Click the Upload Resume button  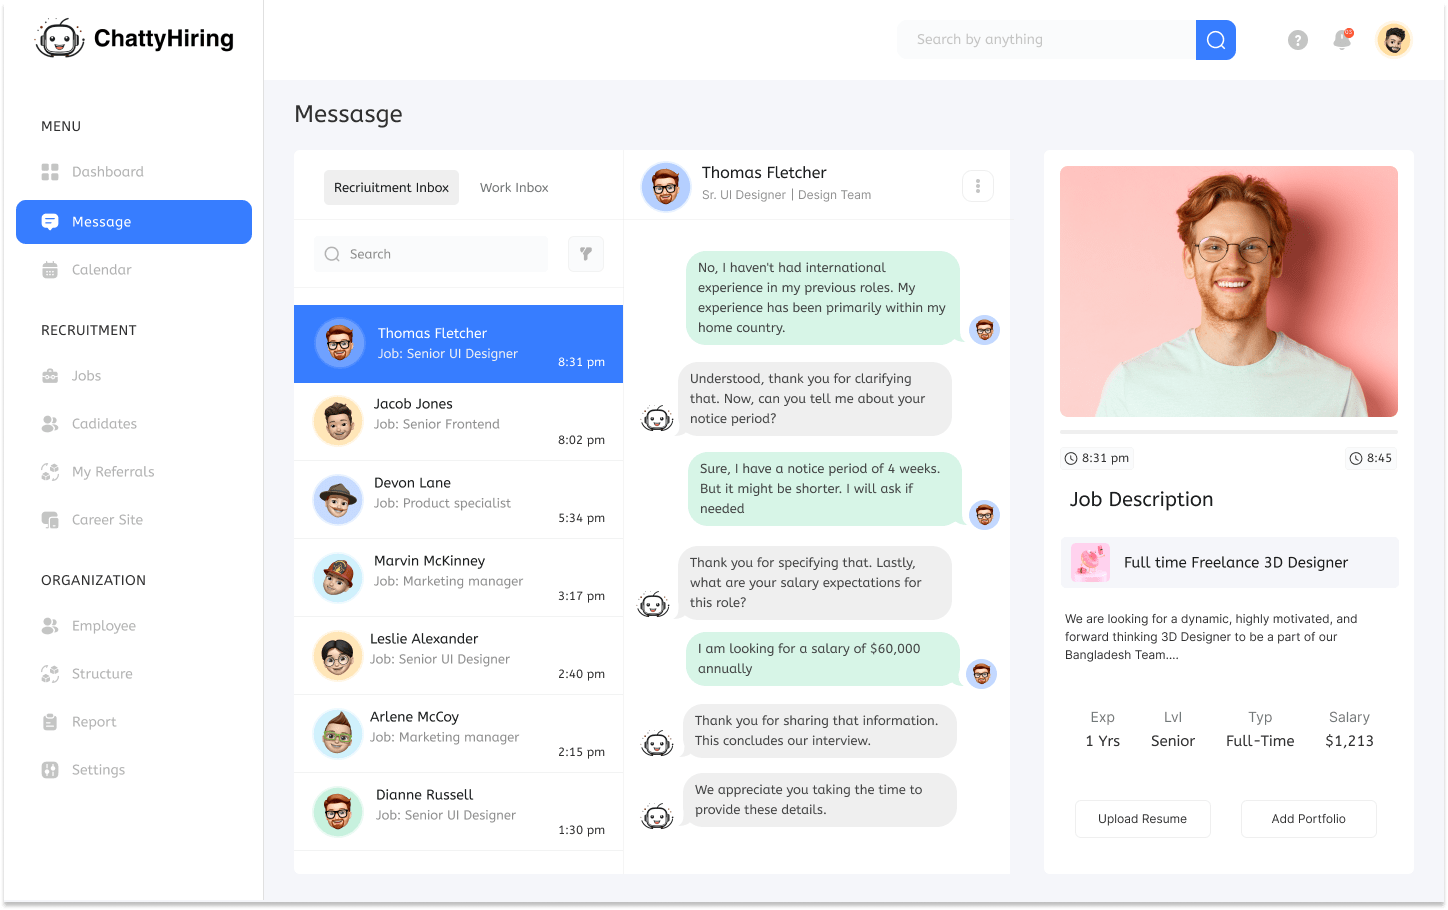1142,818
